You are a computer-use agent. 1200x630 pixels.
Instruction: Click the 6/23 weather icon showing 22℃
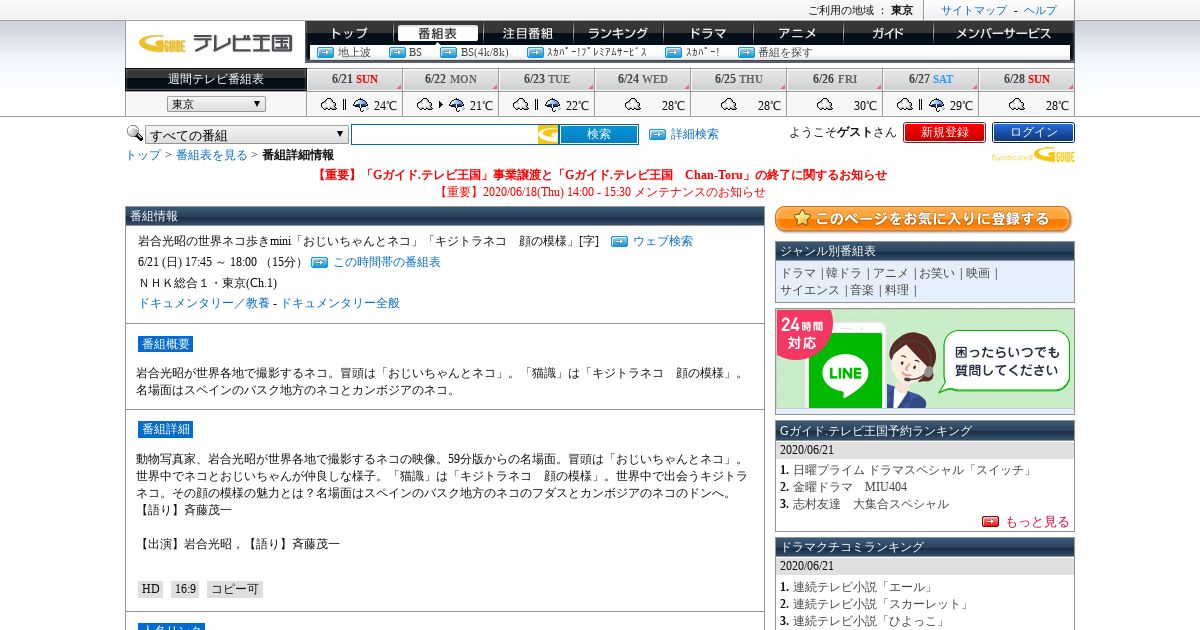click(536, 104)
